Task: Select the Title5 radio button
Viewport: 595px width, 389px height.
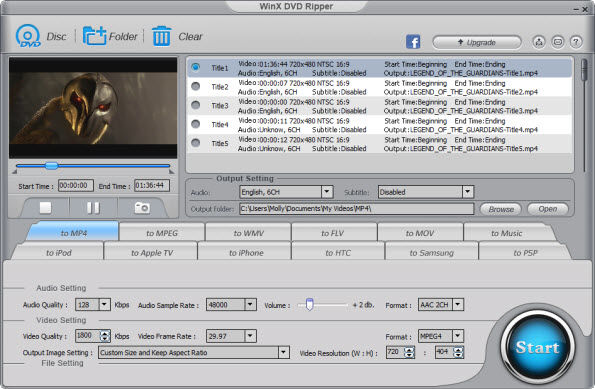Action: (195, 143)
